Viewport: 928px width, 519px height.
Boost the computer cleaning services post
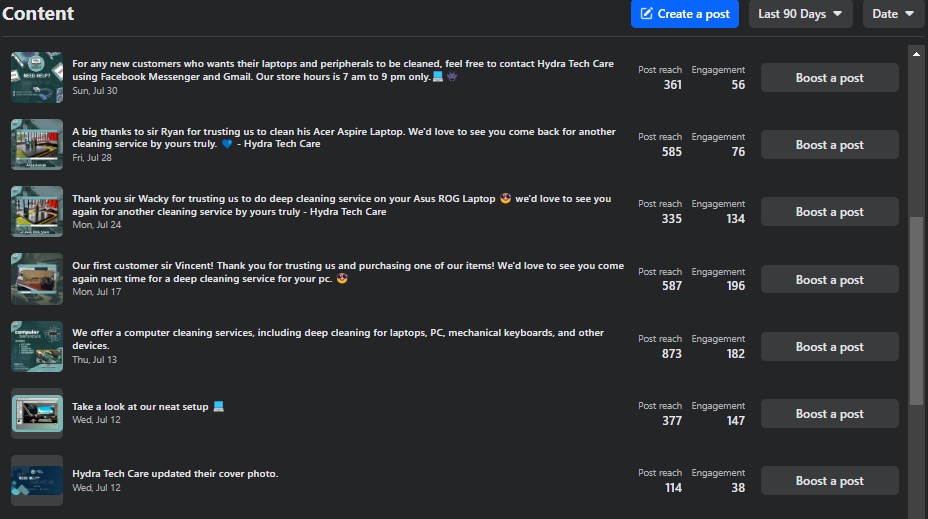coord(829,347)
